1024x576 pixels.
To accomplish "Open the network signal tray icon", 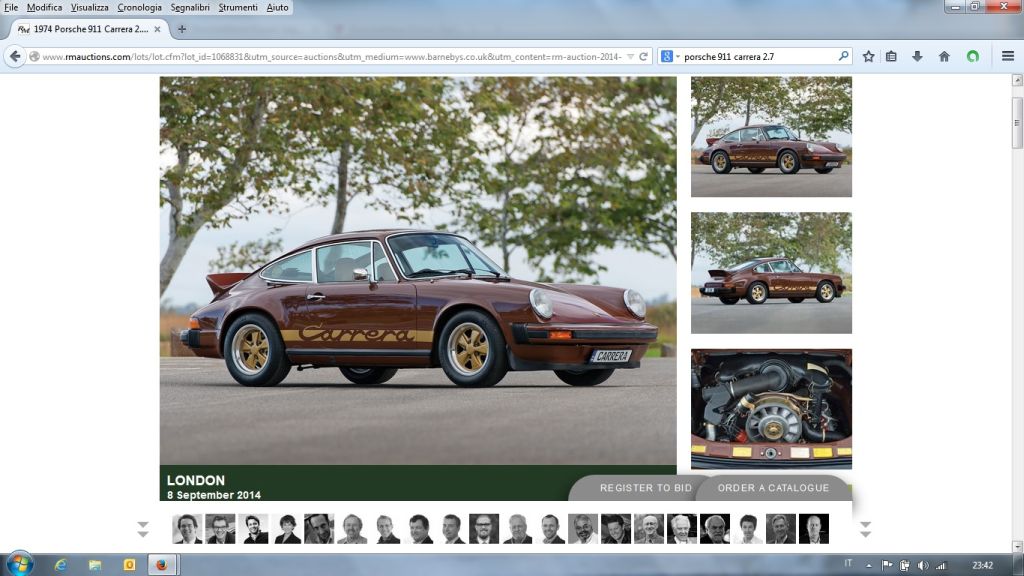I will click(941, 566).
